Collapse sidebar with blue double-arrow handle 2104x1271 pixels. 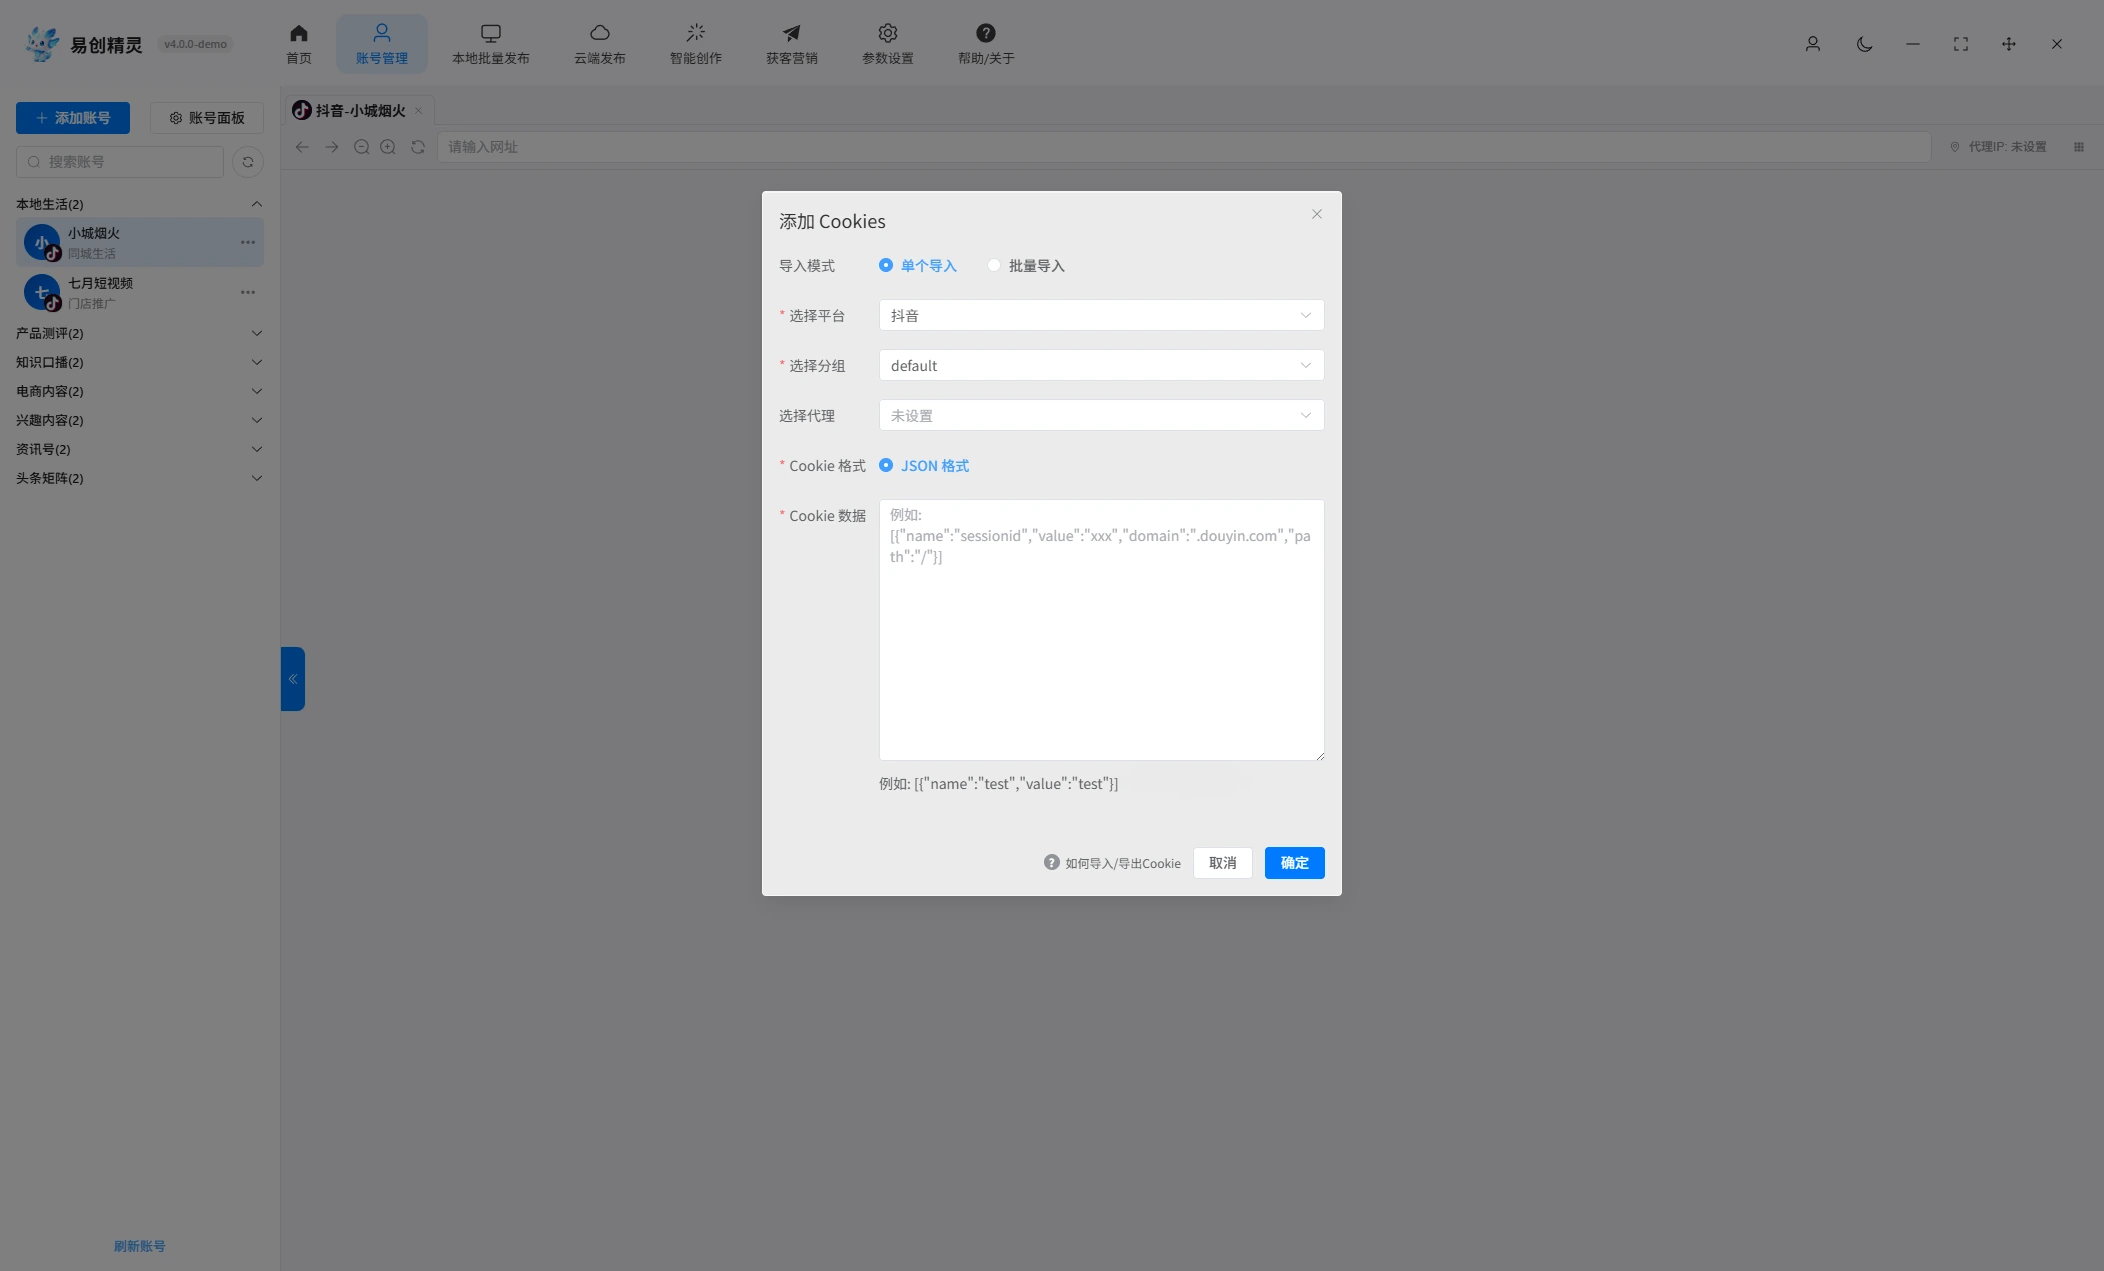[292, 679]
